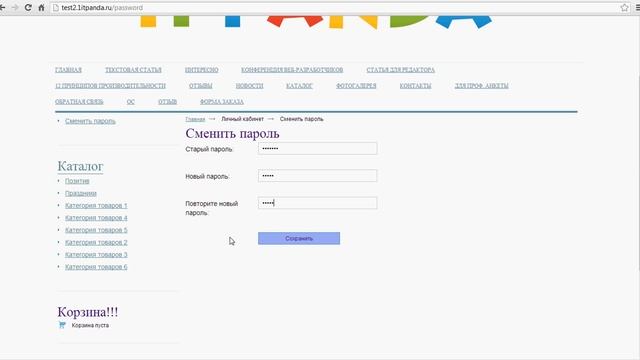Open the КАТАЛОГ menu item
Image resolution: width=640 pixels, height=360 pixels.
(x=299, y=86)
